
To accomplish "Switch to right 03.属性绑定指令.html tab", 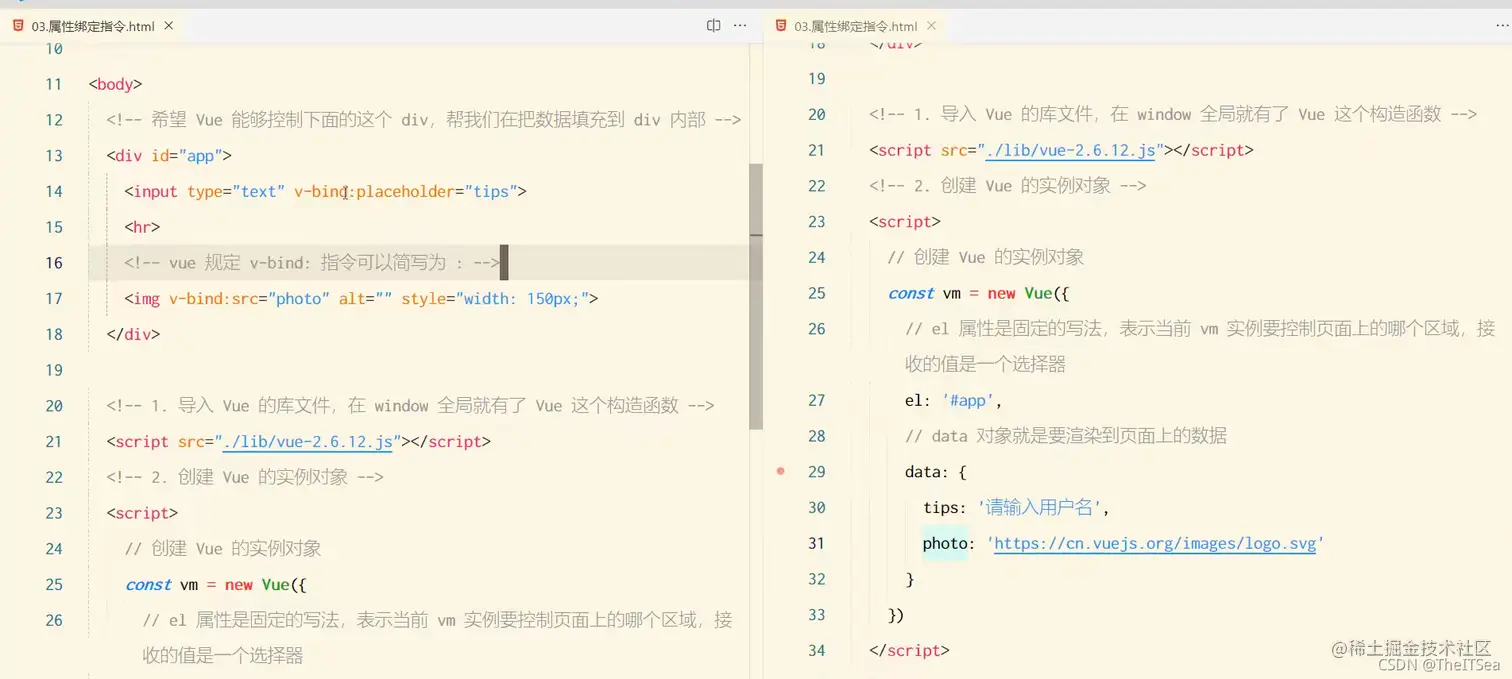I will (x=856, y=27).
